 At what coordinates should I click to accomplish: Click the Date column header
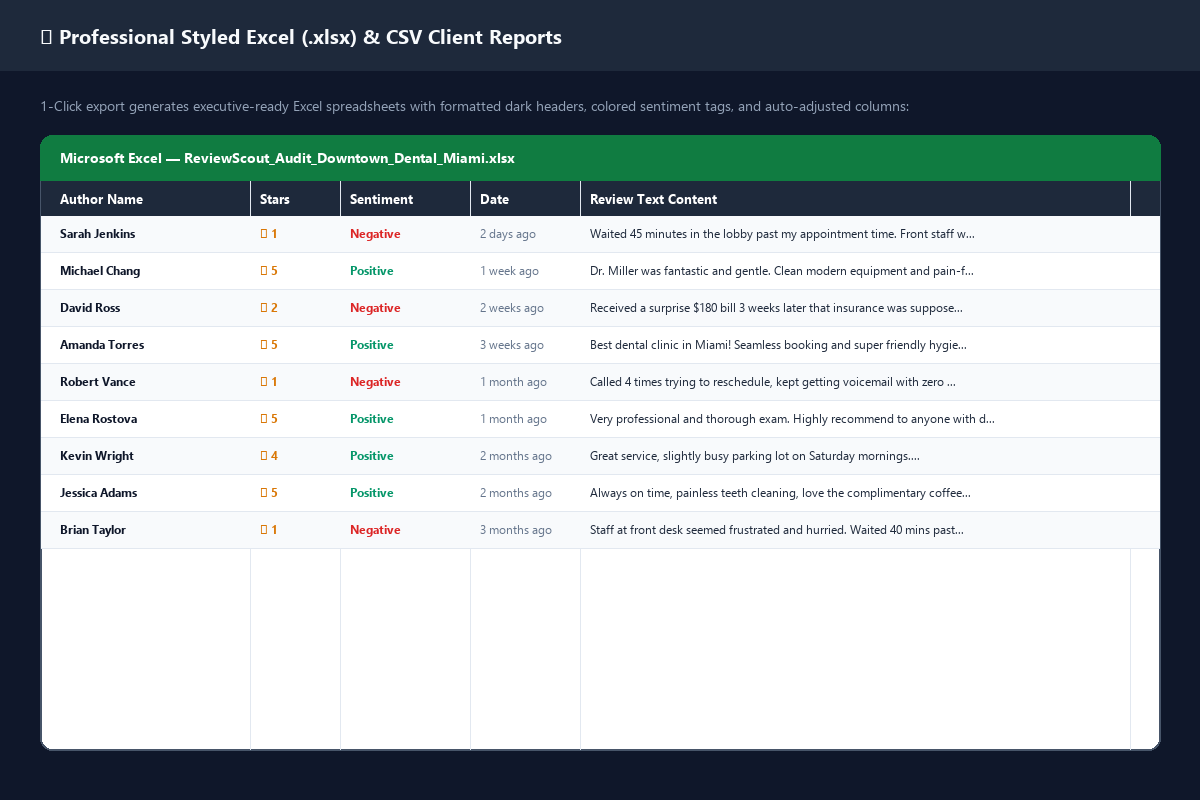point(526,199)
